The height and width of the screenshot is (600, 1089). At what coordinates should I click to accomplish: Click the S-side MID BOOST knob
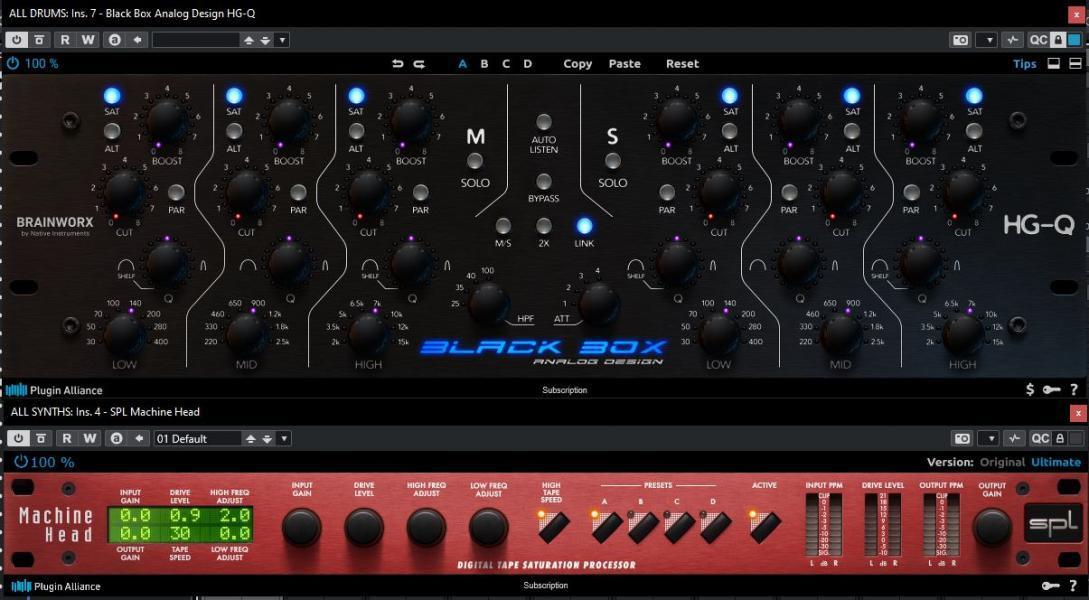coord(799,122)
